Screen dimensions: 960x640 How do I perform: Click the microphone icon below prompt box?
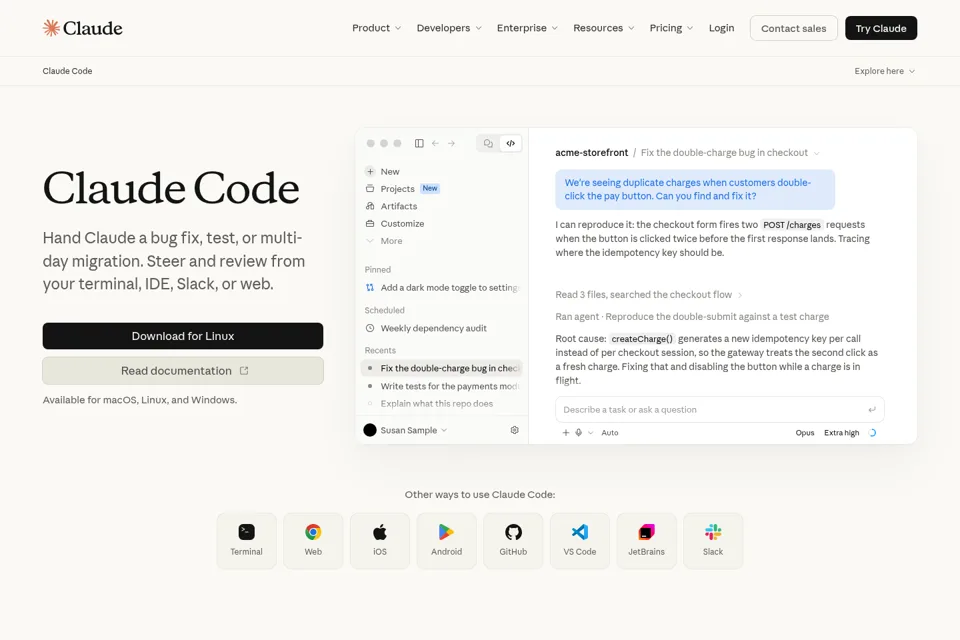coord(579,432)
